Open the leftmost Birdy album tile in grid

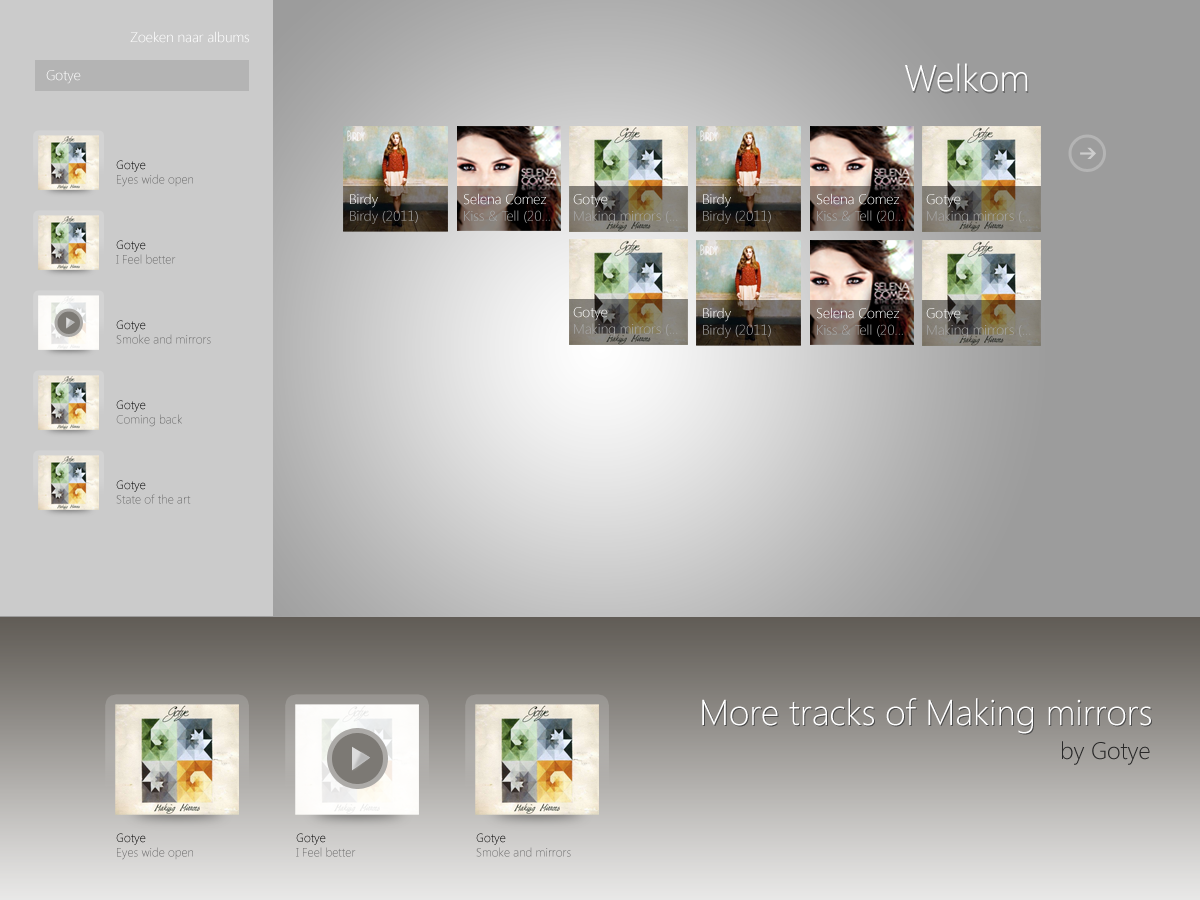[x=395, y=179]
